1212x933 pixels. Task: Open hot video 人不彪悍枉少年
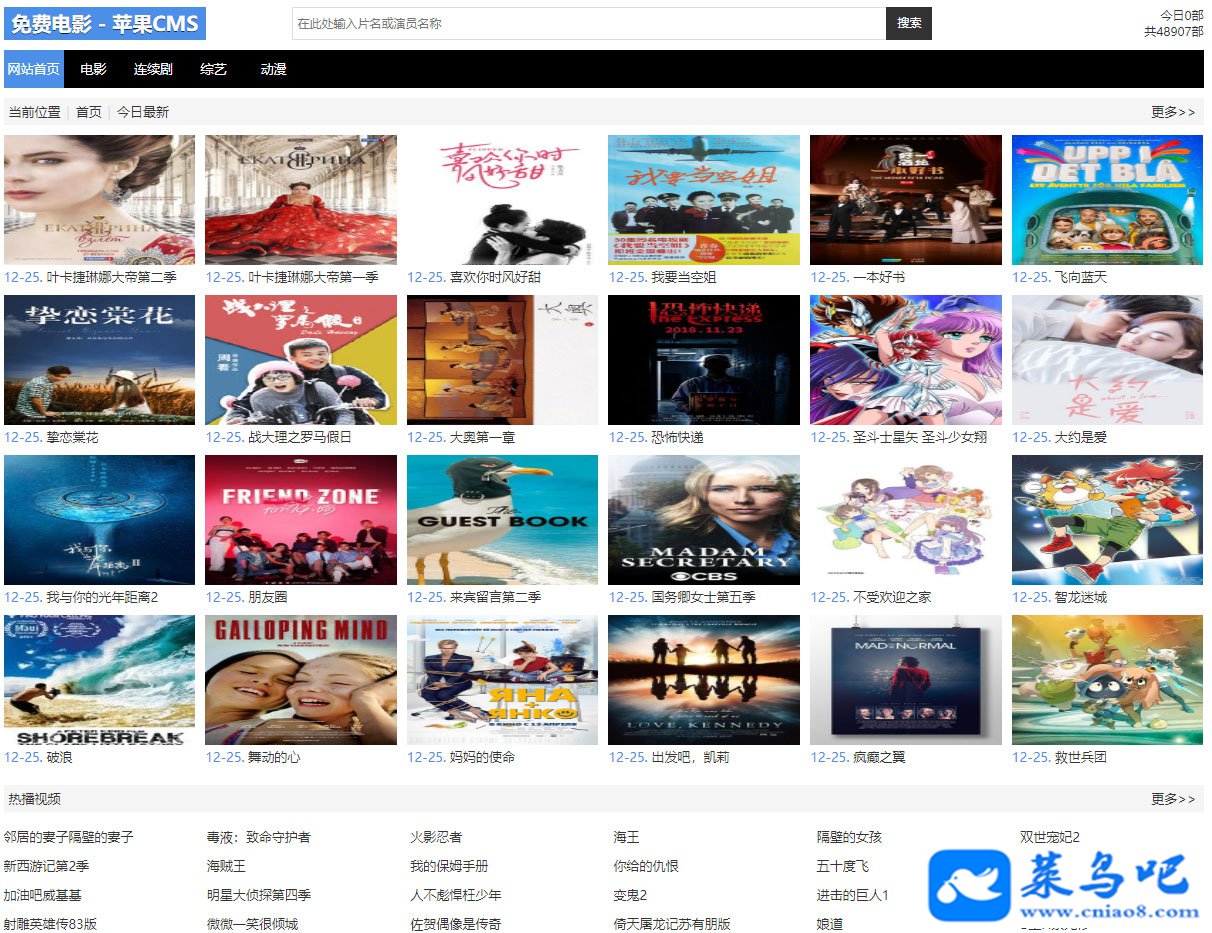pos(456,895)
